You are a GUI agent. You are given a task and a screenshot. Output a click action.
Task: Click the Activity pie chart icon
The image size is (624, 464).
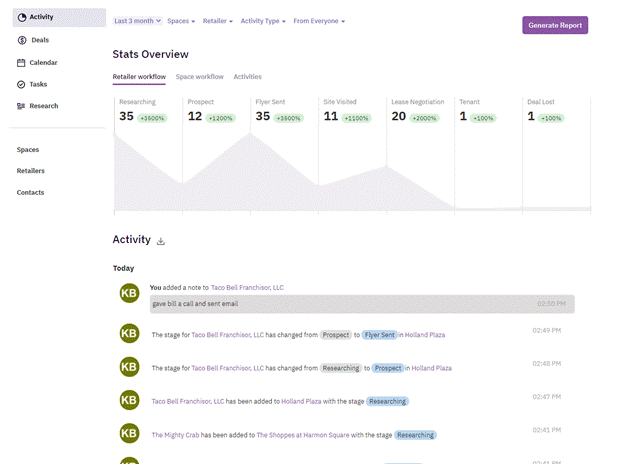click(x=22, y=17)
